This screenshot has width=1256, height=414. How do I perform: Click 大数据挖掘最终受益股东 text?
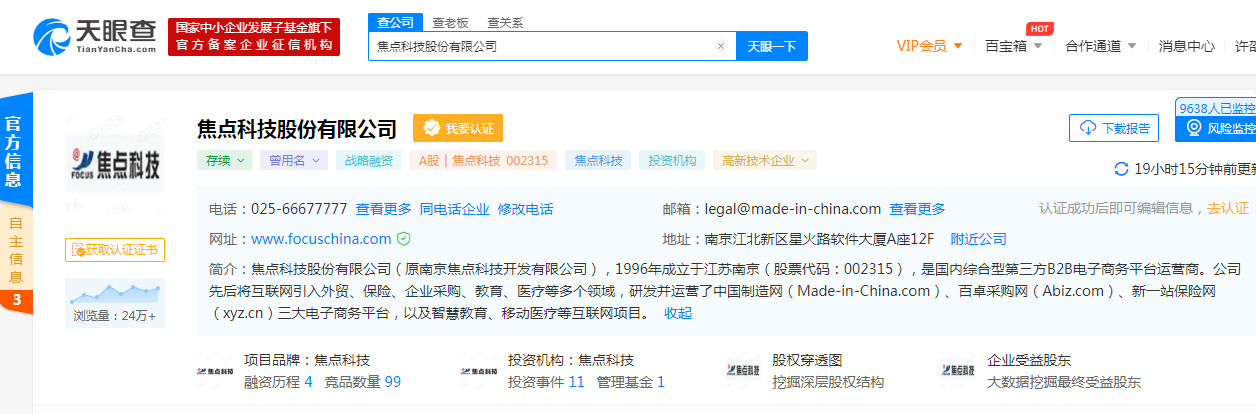pyautogui.click(x=1064, y=382)
